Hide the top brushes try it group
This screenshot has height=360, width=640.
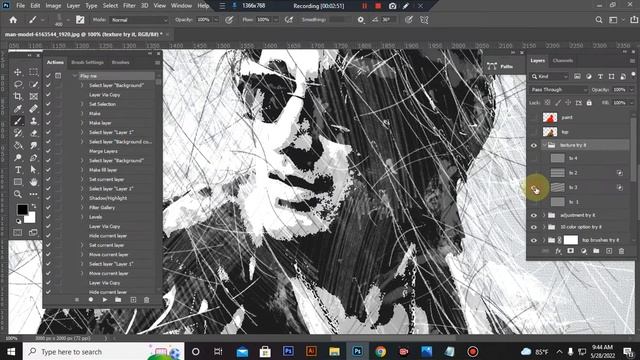point(533,240)
